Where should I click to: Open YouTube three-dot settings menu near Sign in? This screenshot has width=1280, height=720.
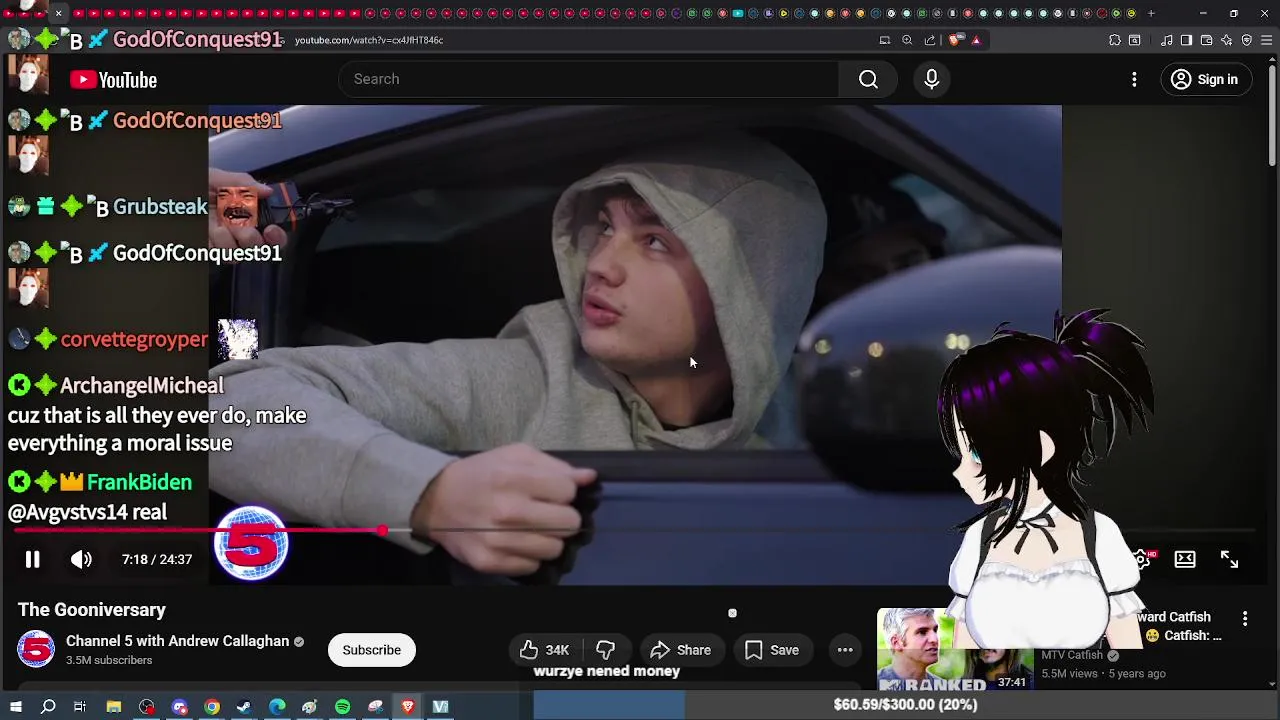(1134, 79)
